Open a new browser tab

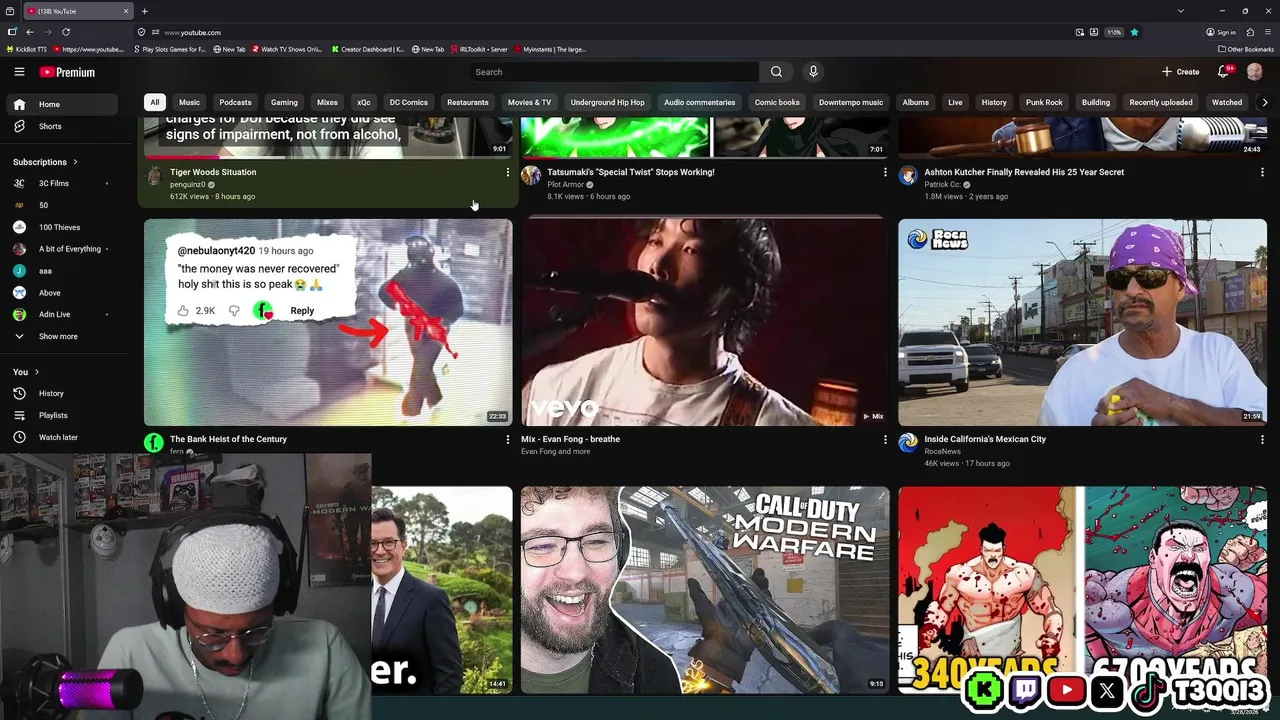(x=144, y=11)
